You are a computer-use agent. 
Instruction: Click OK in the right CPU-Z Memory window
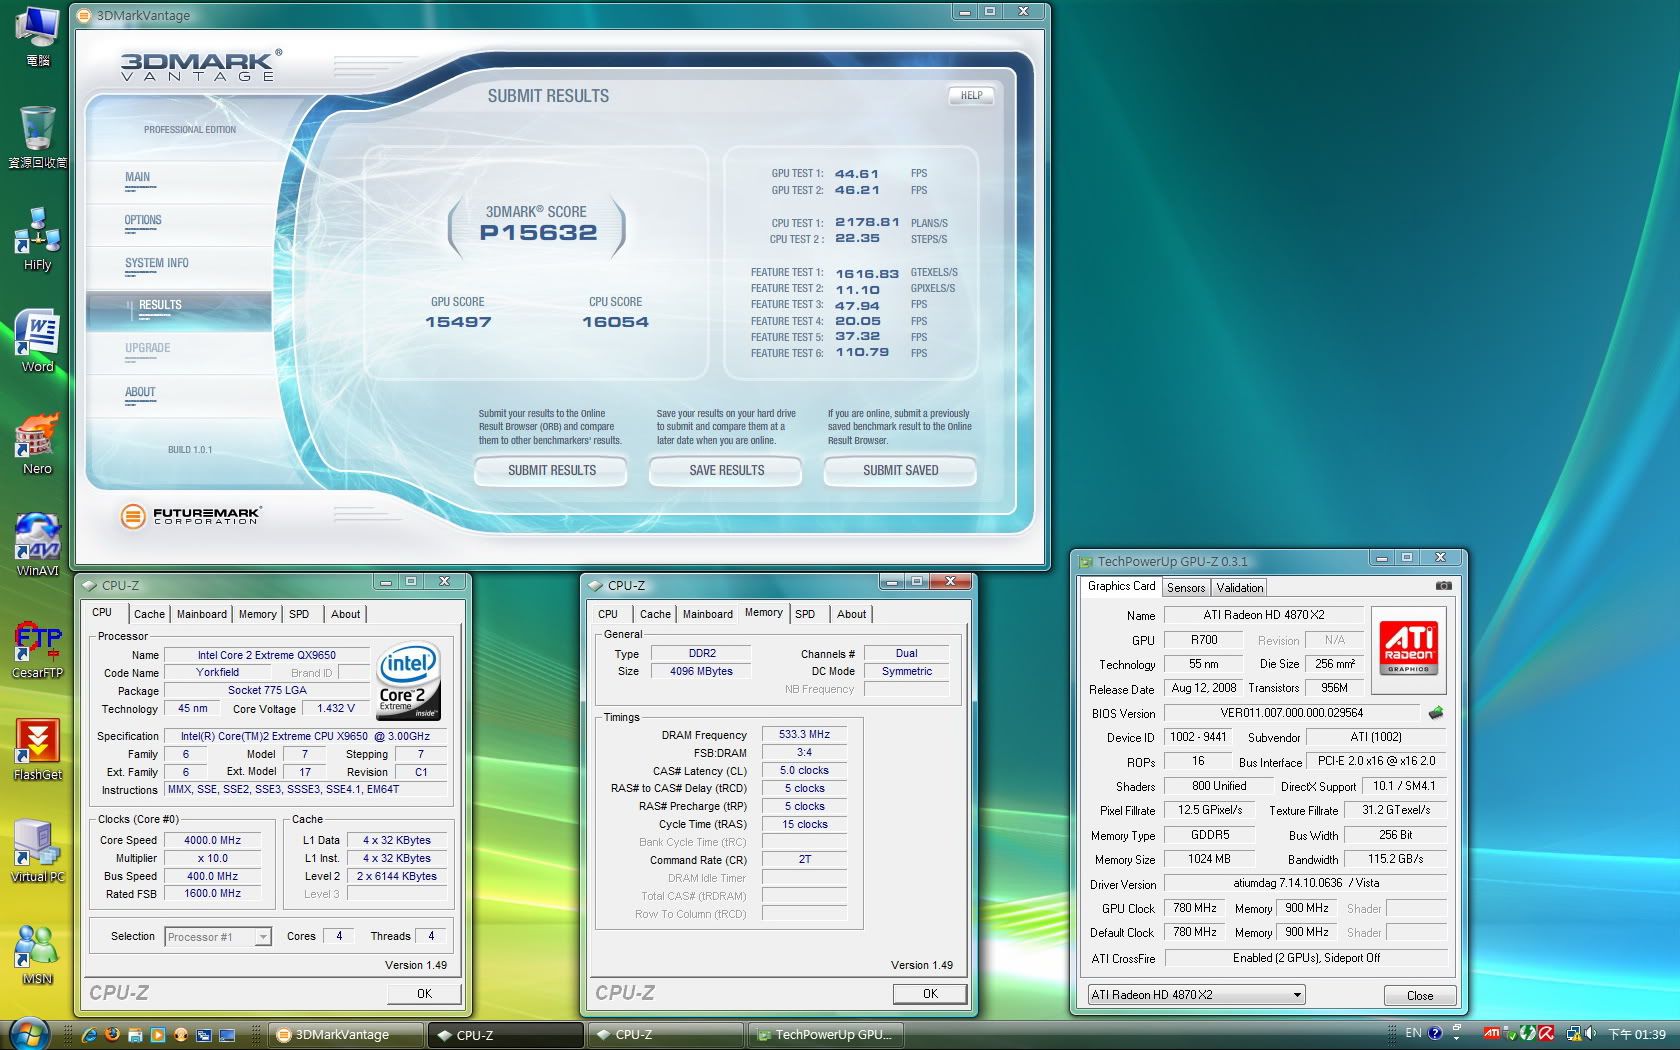pyautogui.click(x=930, y=994)
